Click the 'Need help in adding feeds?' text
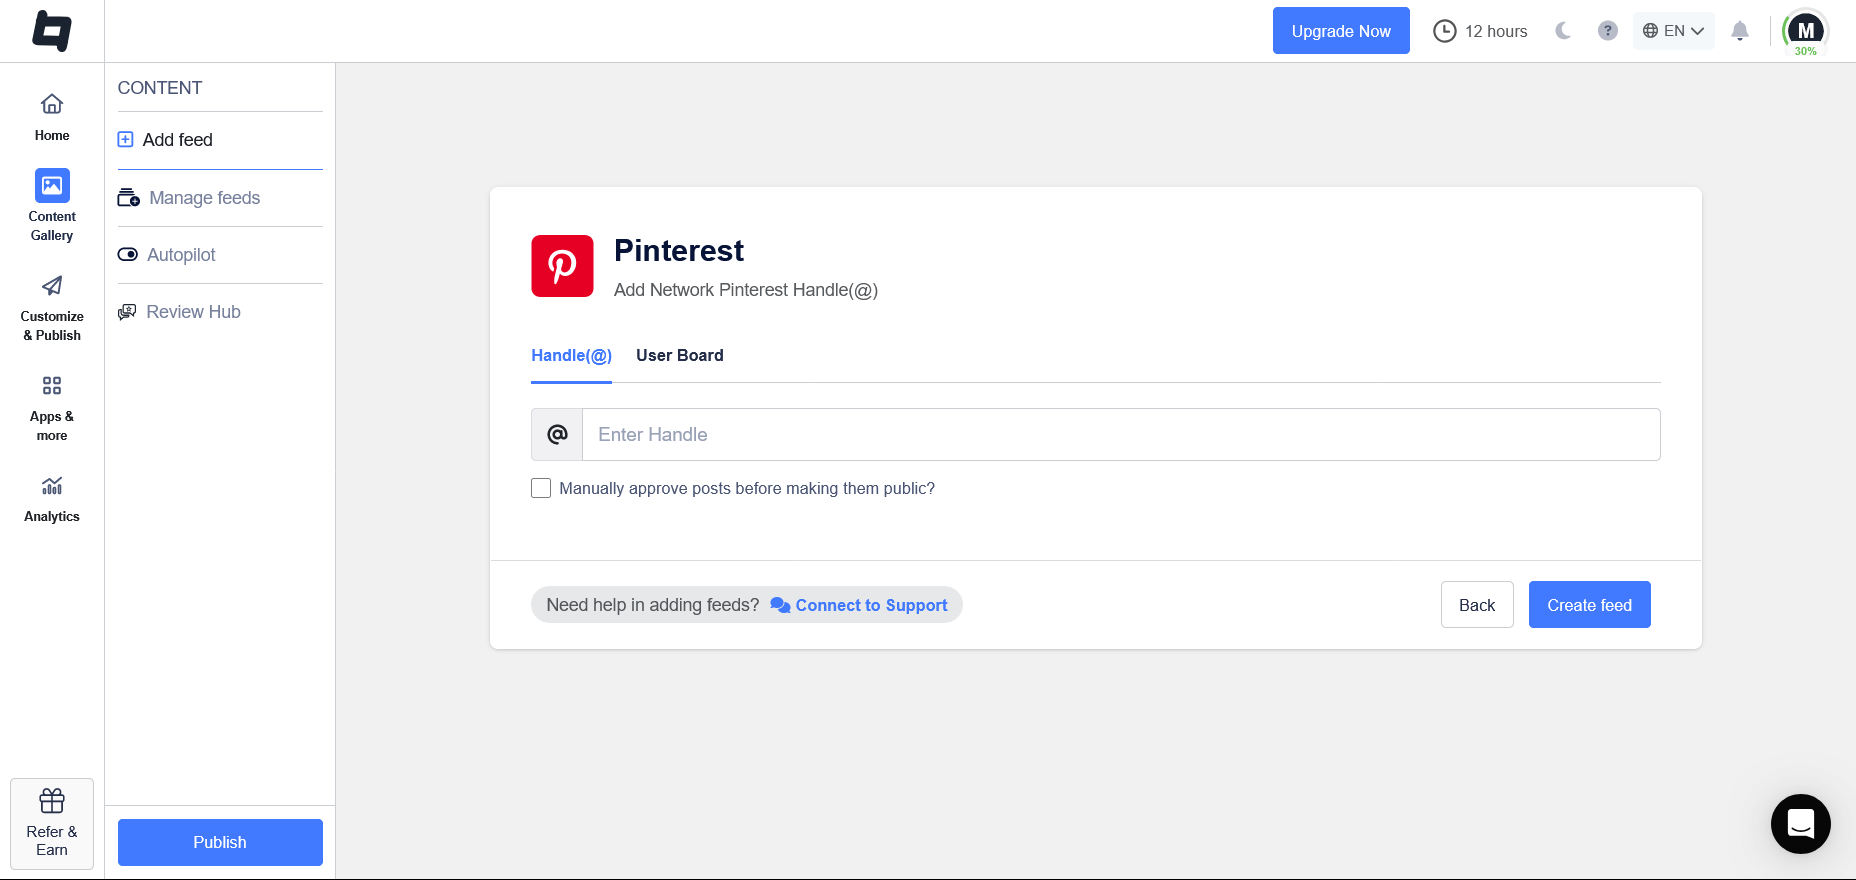The width and height of the screenshot is (1856, 880). [x=653, y=605]
